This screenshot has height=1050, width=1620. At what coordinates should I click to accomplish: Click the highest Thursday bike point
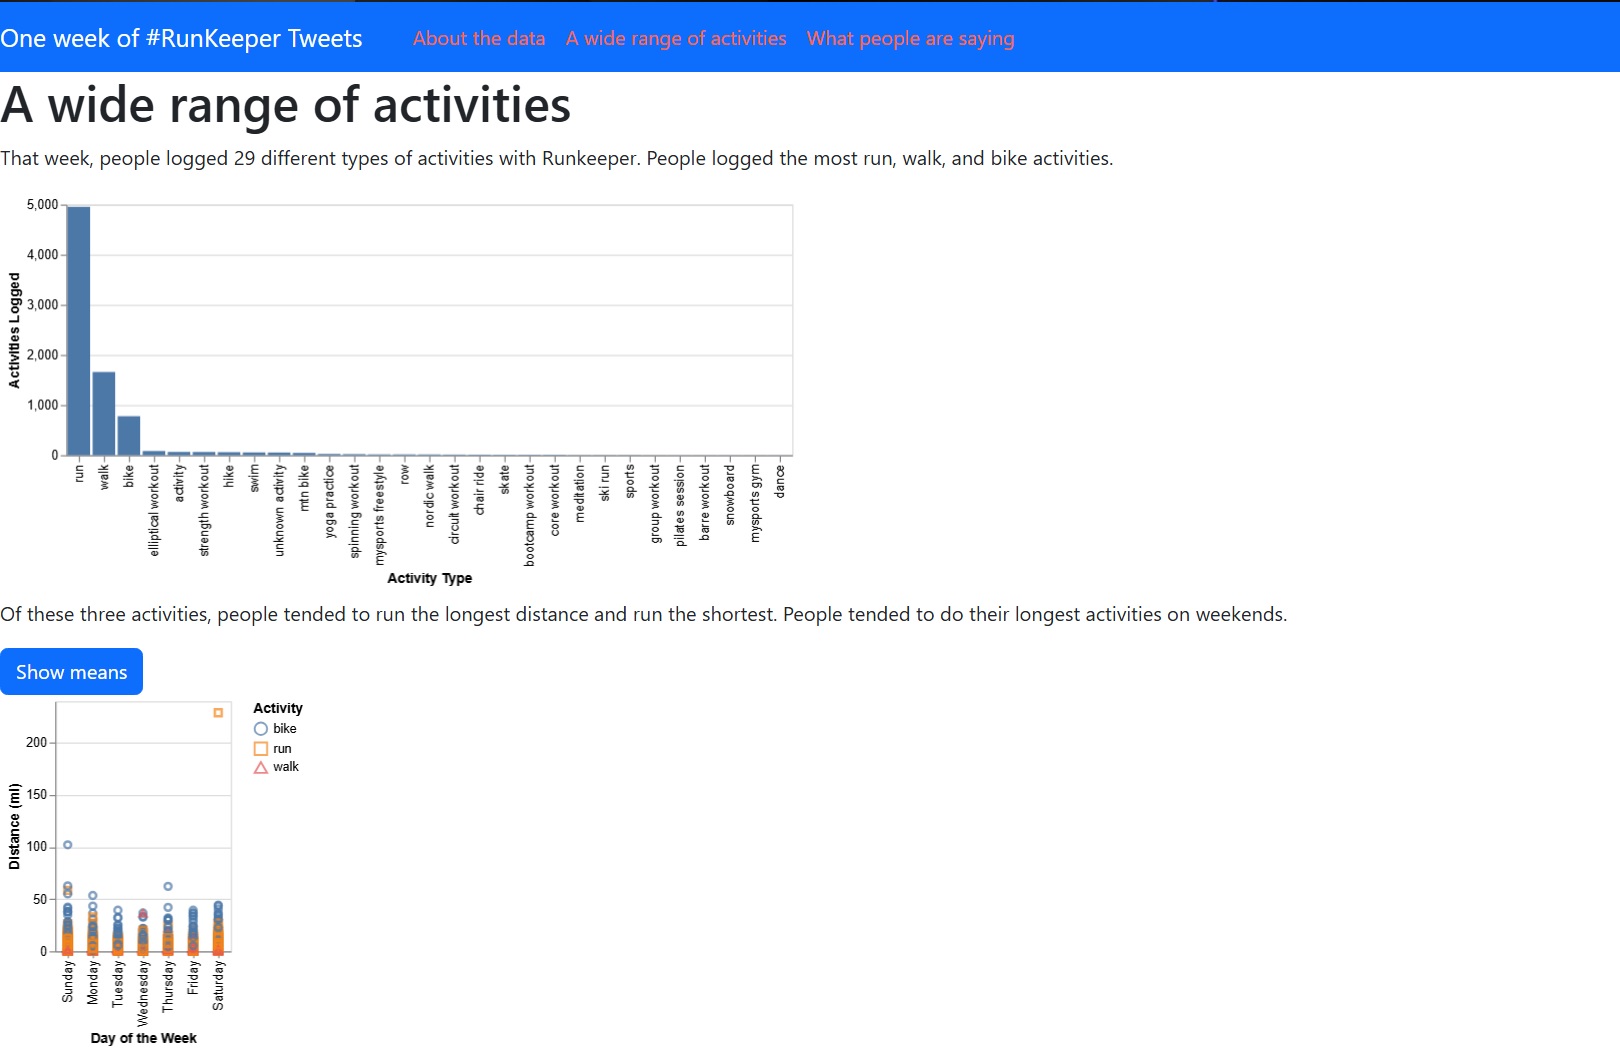pos(168,887)
